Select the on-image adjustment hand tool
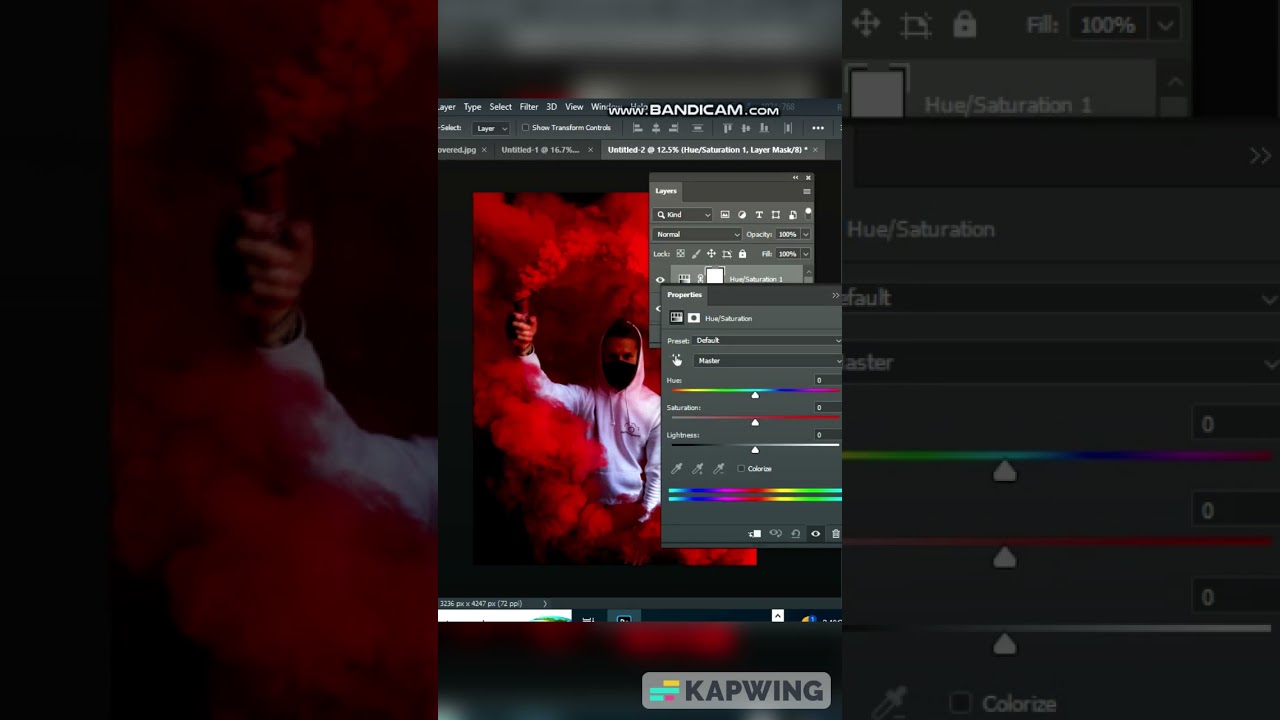The image size is (1280, 720). click(x=677, y=360)
